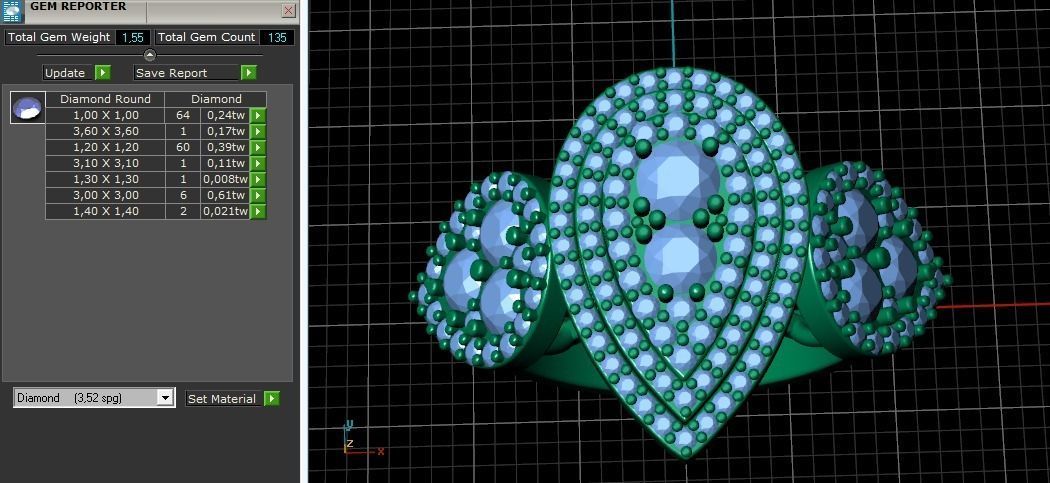Click the count cell showing 6

point(183,196)
